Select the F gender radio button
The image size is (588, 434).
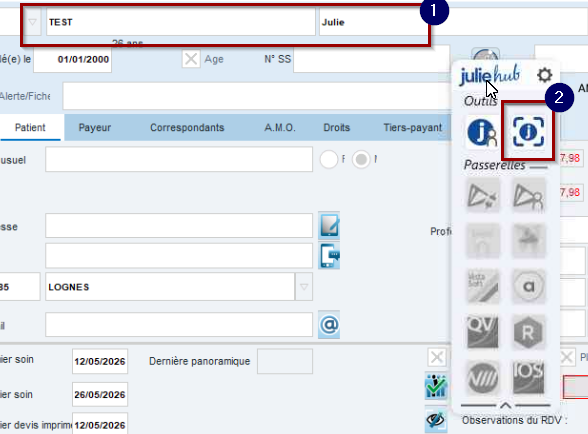click(328, 159)
